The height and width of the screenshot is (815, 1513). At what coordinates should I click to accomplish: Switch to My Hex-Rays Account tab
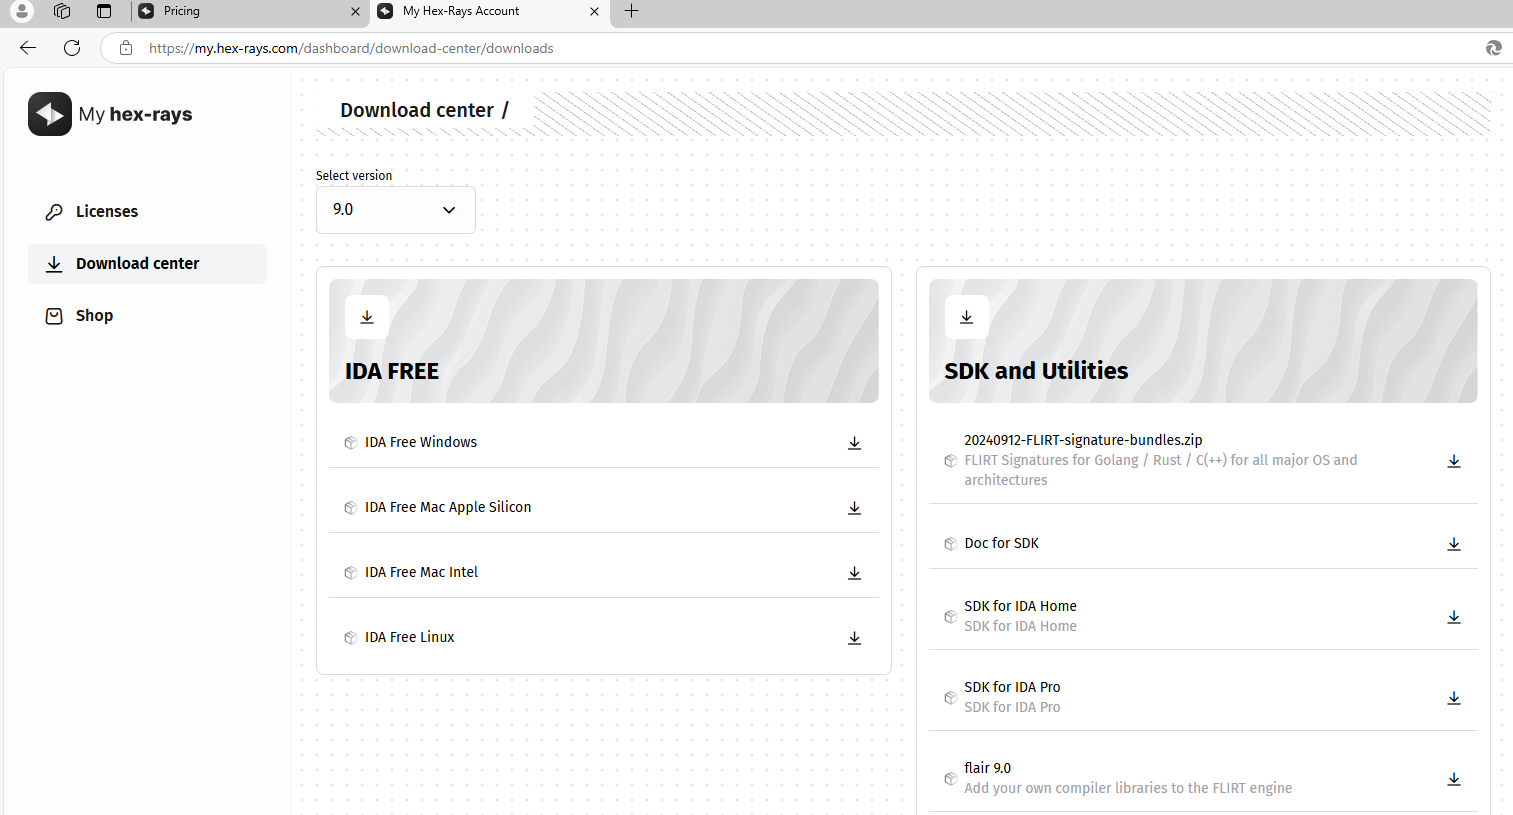[489, 12]
